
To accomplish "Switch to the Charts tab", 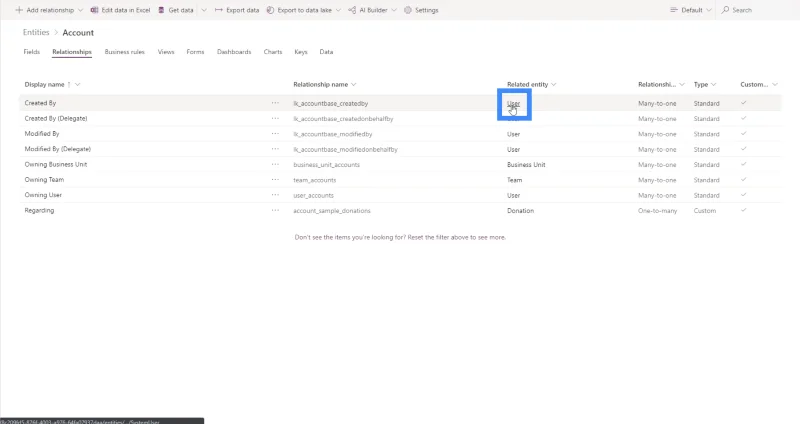I will click(x=273, y=52).
